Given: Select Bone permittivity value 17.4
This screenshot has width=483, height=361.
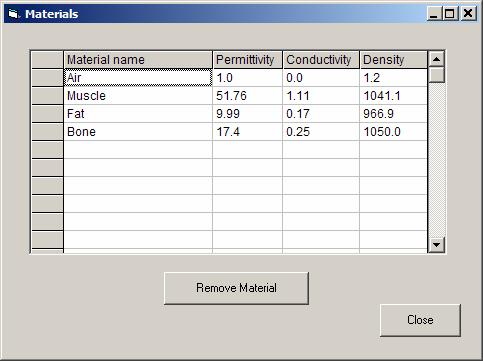Looking at the screenshot, I should tap(248, 132).
